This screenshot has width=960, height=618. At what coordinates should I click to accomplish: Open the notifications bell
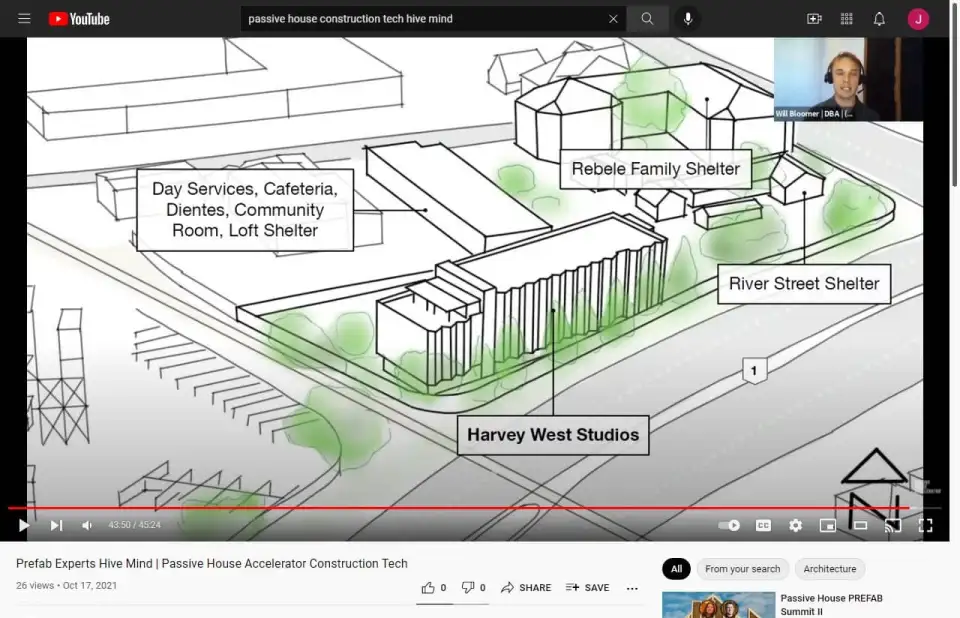click(879, 19)
